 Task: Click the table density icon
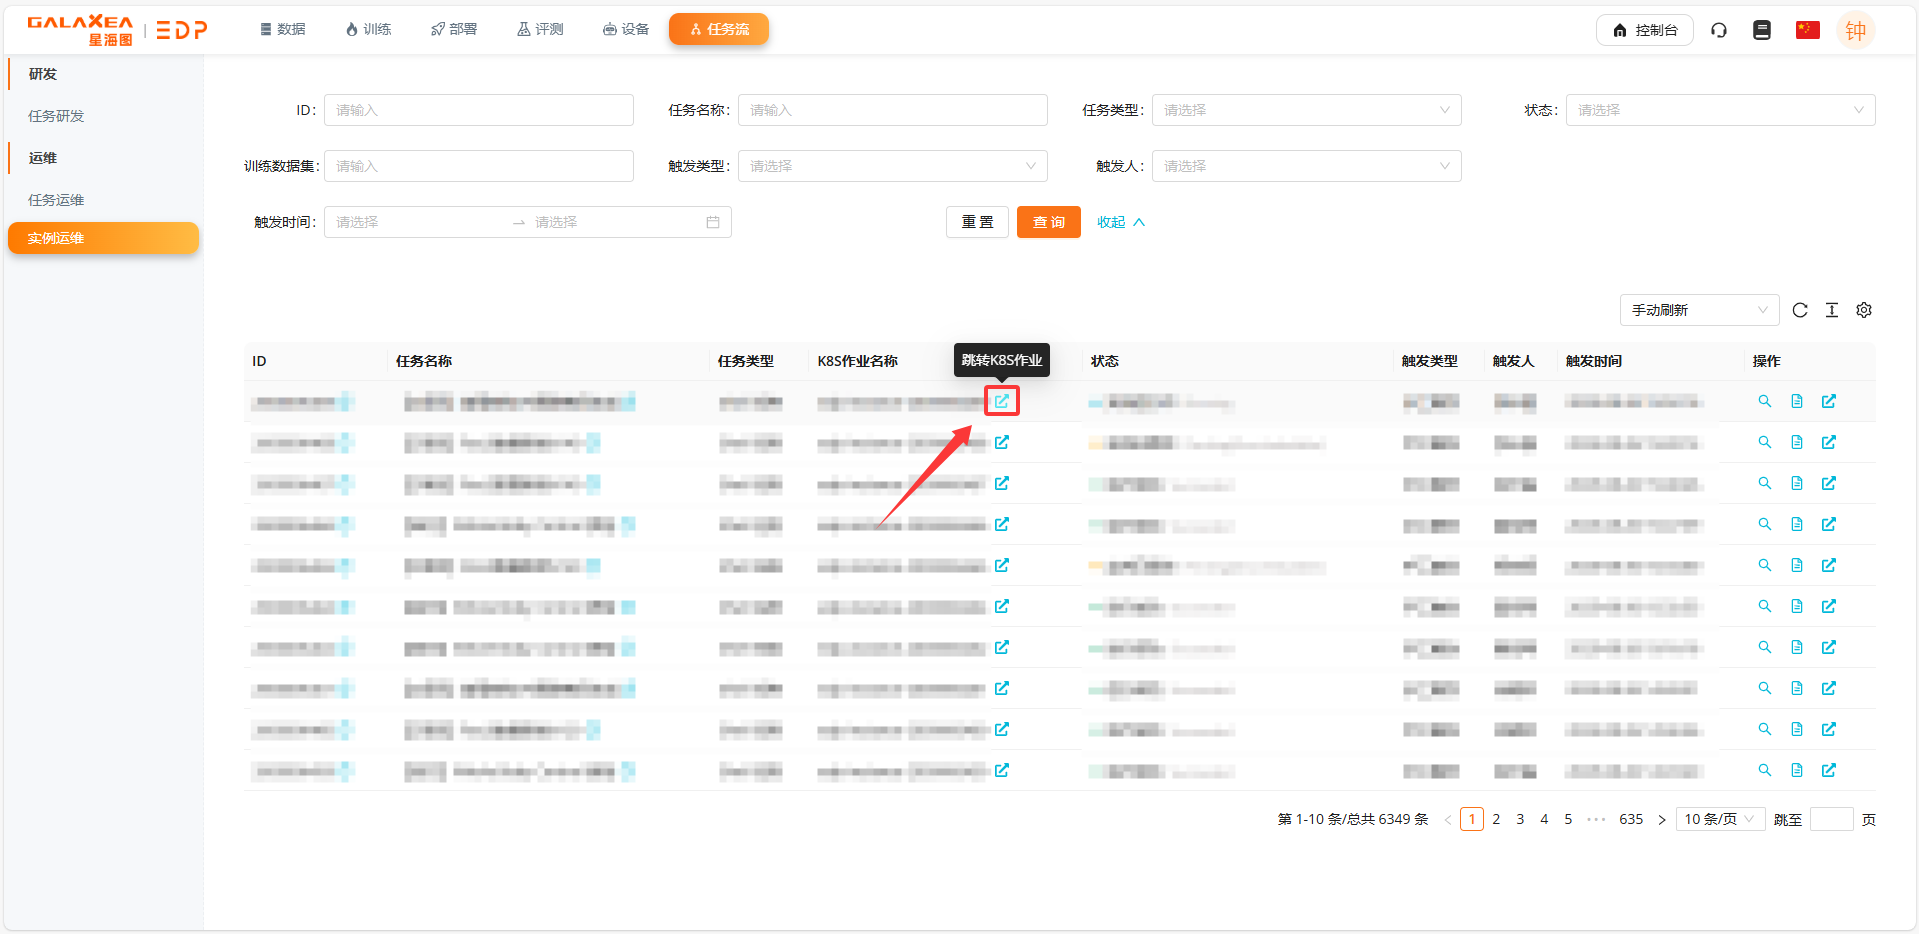[x=1832, y=310]
